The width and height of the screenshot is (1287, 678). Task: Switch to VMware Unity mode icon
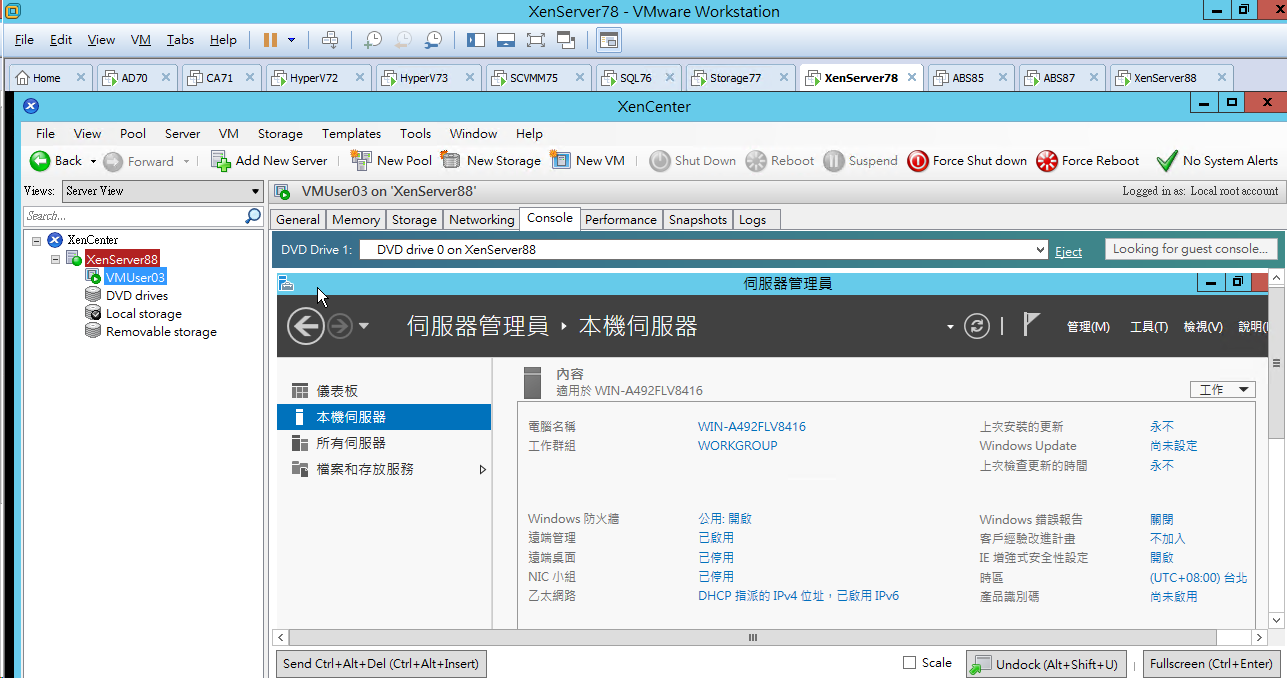click(x=566, y=40)
